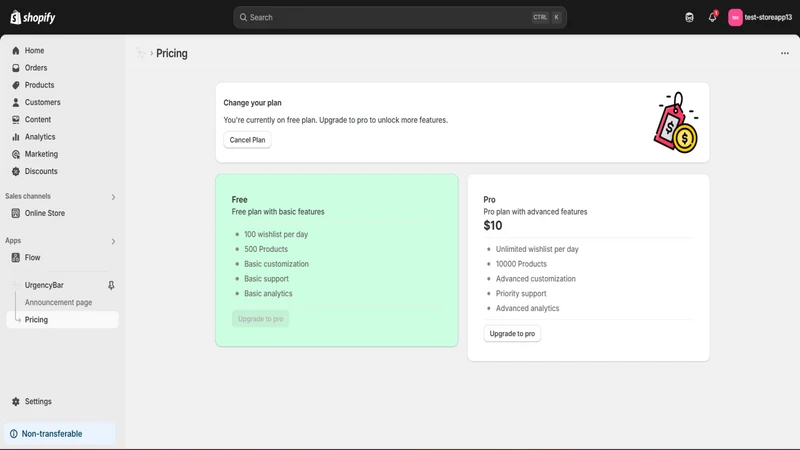Click the Non-transferable info icon

click(x=14, y=434)
